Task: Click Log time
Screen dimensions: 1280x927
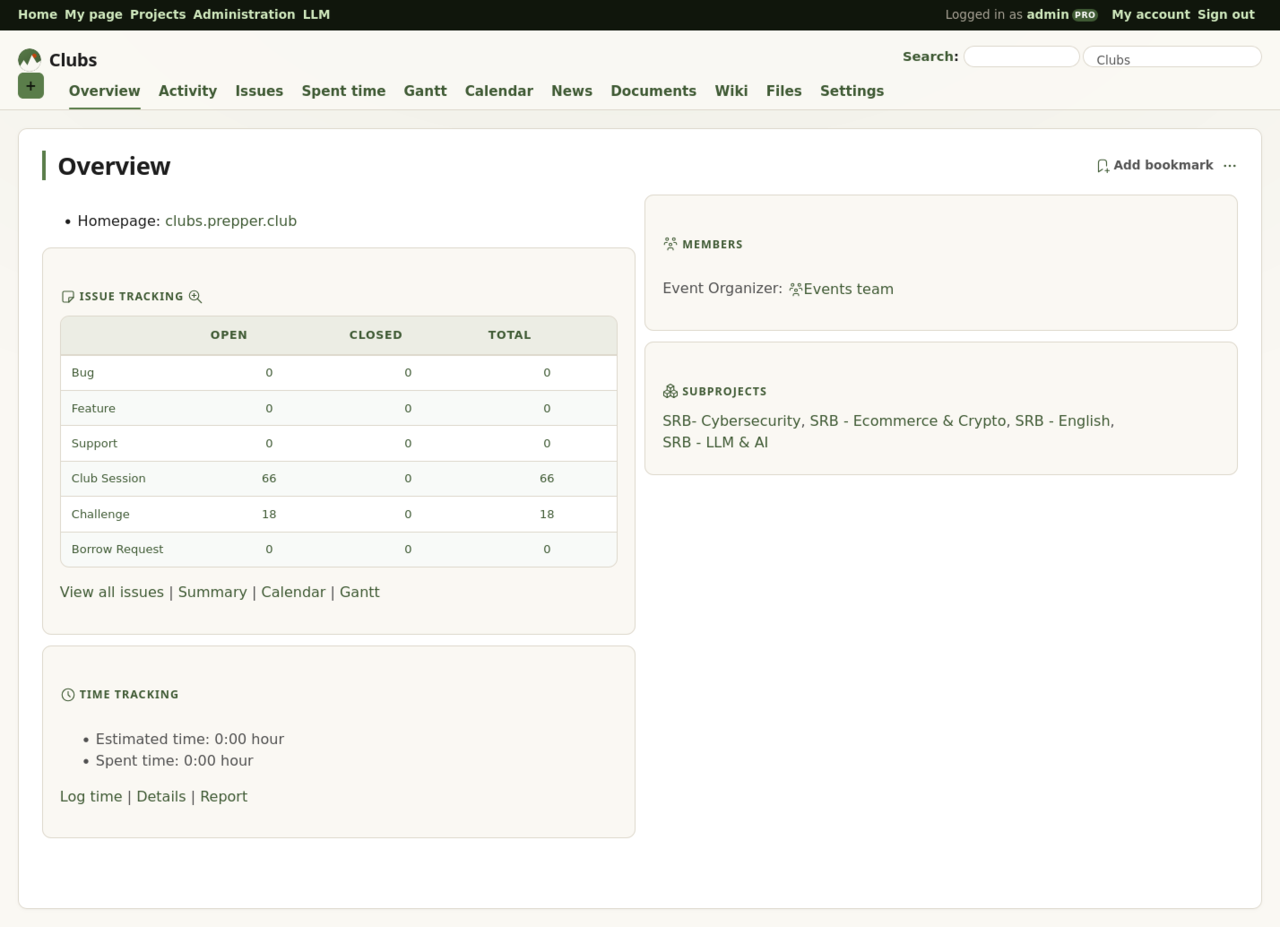Action: (x=91, y=796)
